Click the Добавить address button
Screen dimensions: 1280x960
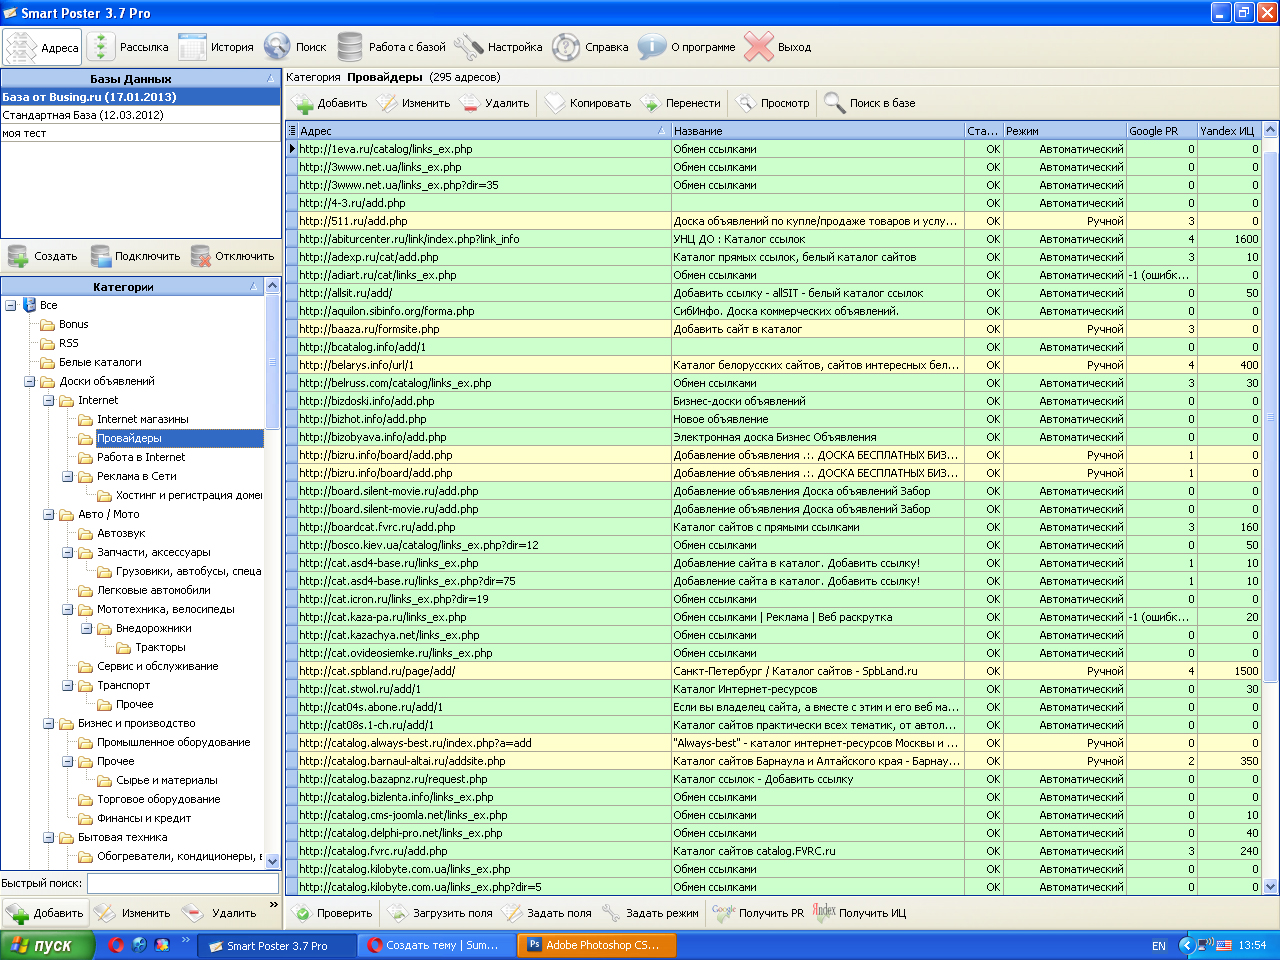click(x=330, y=103)
